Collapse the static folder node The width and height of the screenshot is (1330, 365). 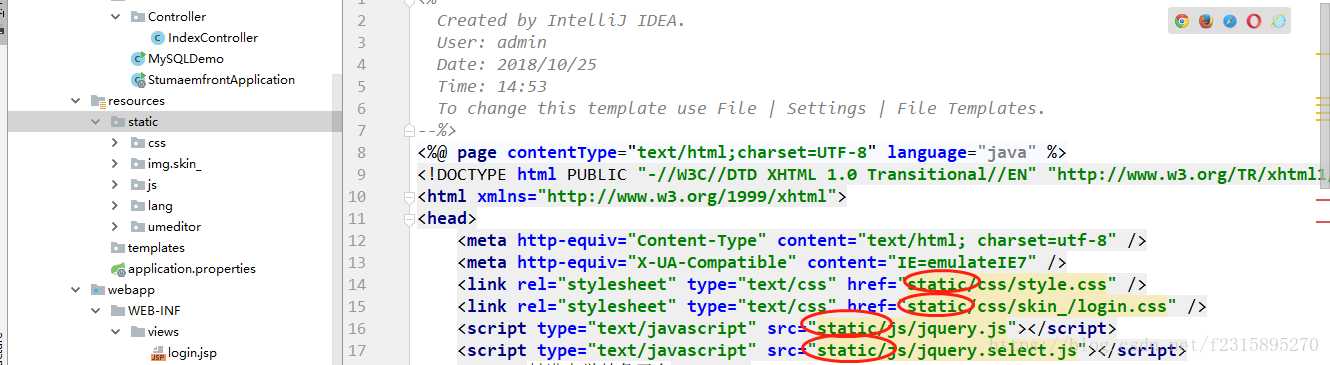click(x=96, y=122)
